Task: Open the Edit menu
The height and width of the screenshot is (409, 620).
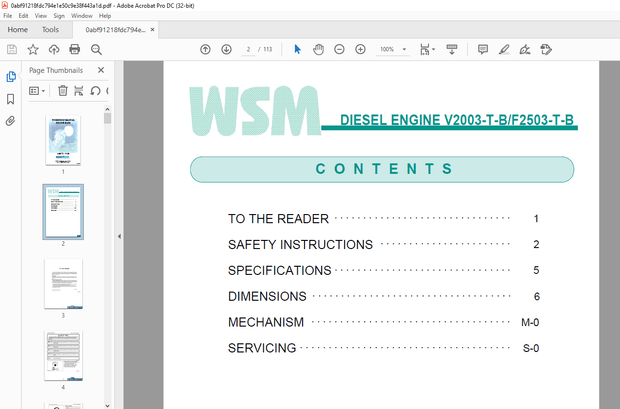Action: point(23,16)
